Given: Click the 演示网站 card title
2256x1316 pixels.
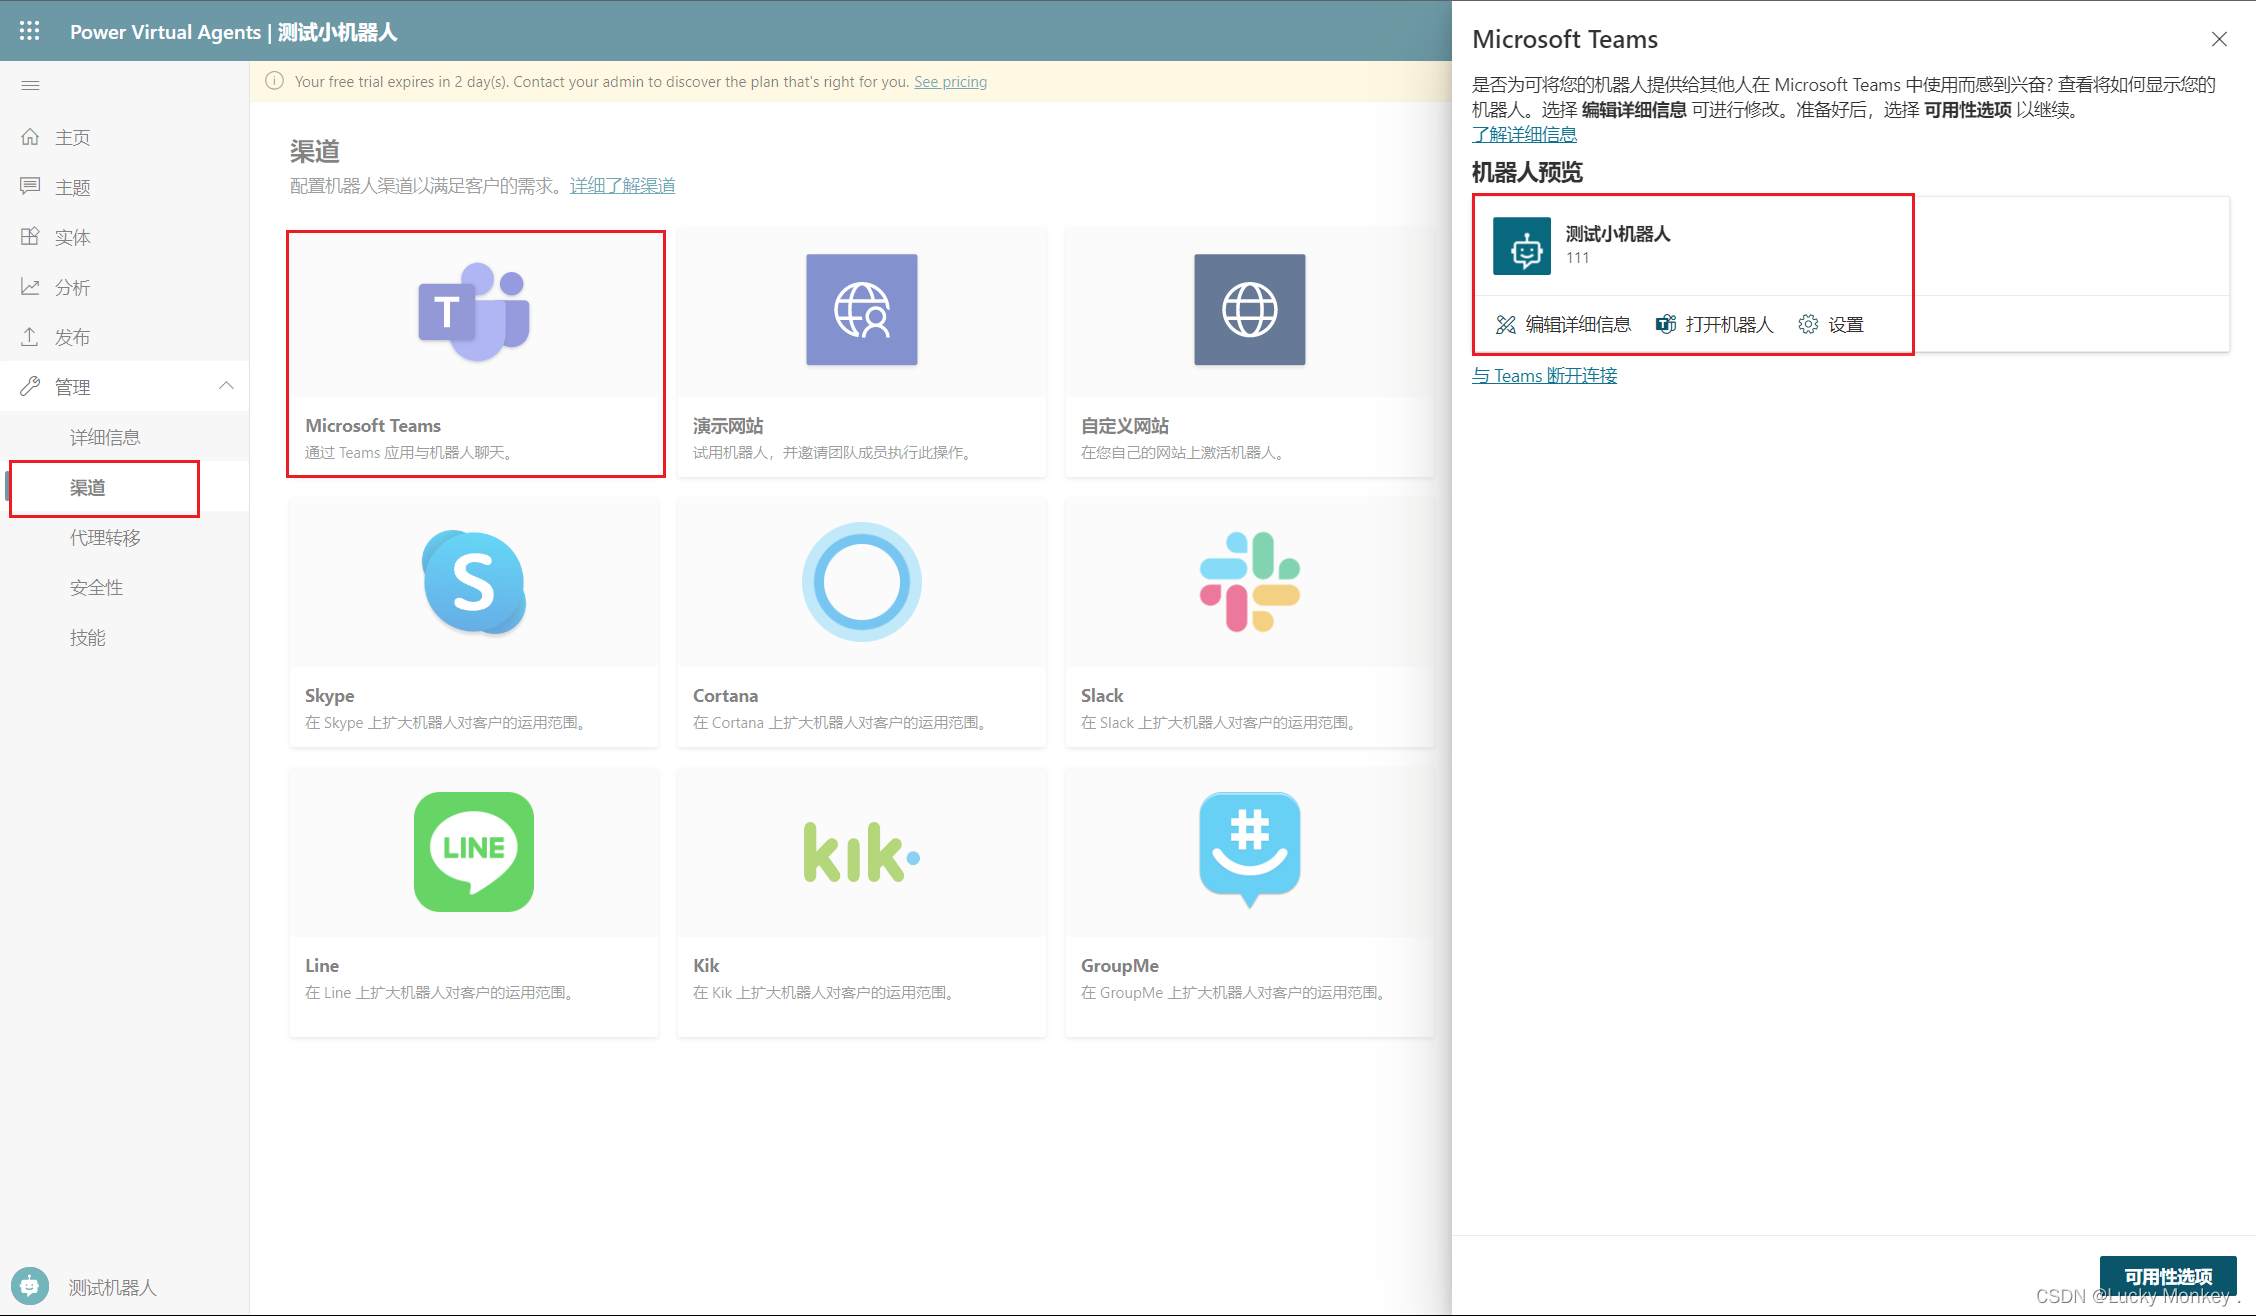Looking at the screenshot, I should 728,426.
